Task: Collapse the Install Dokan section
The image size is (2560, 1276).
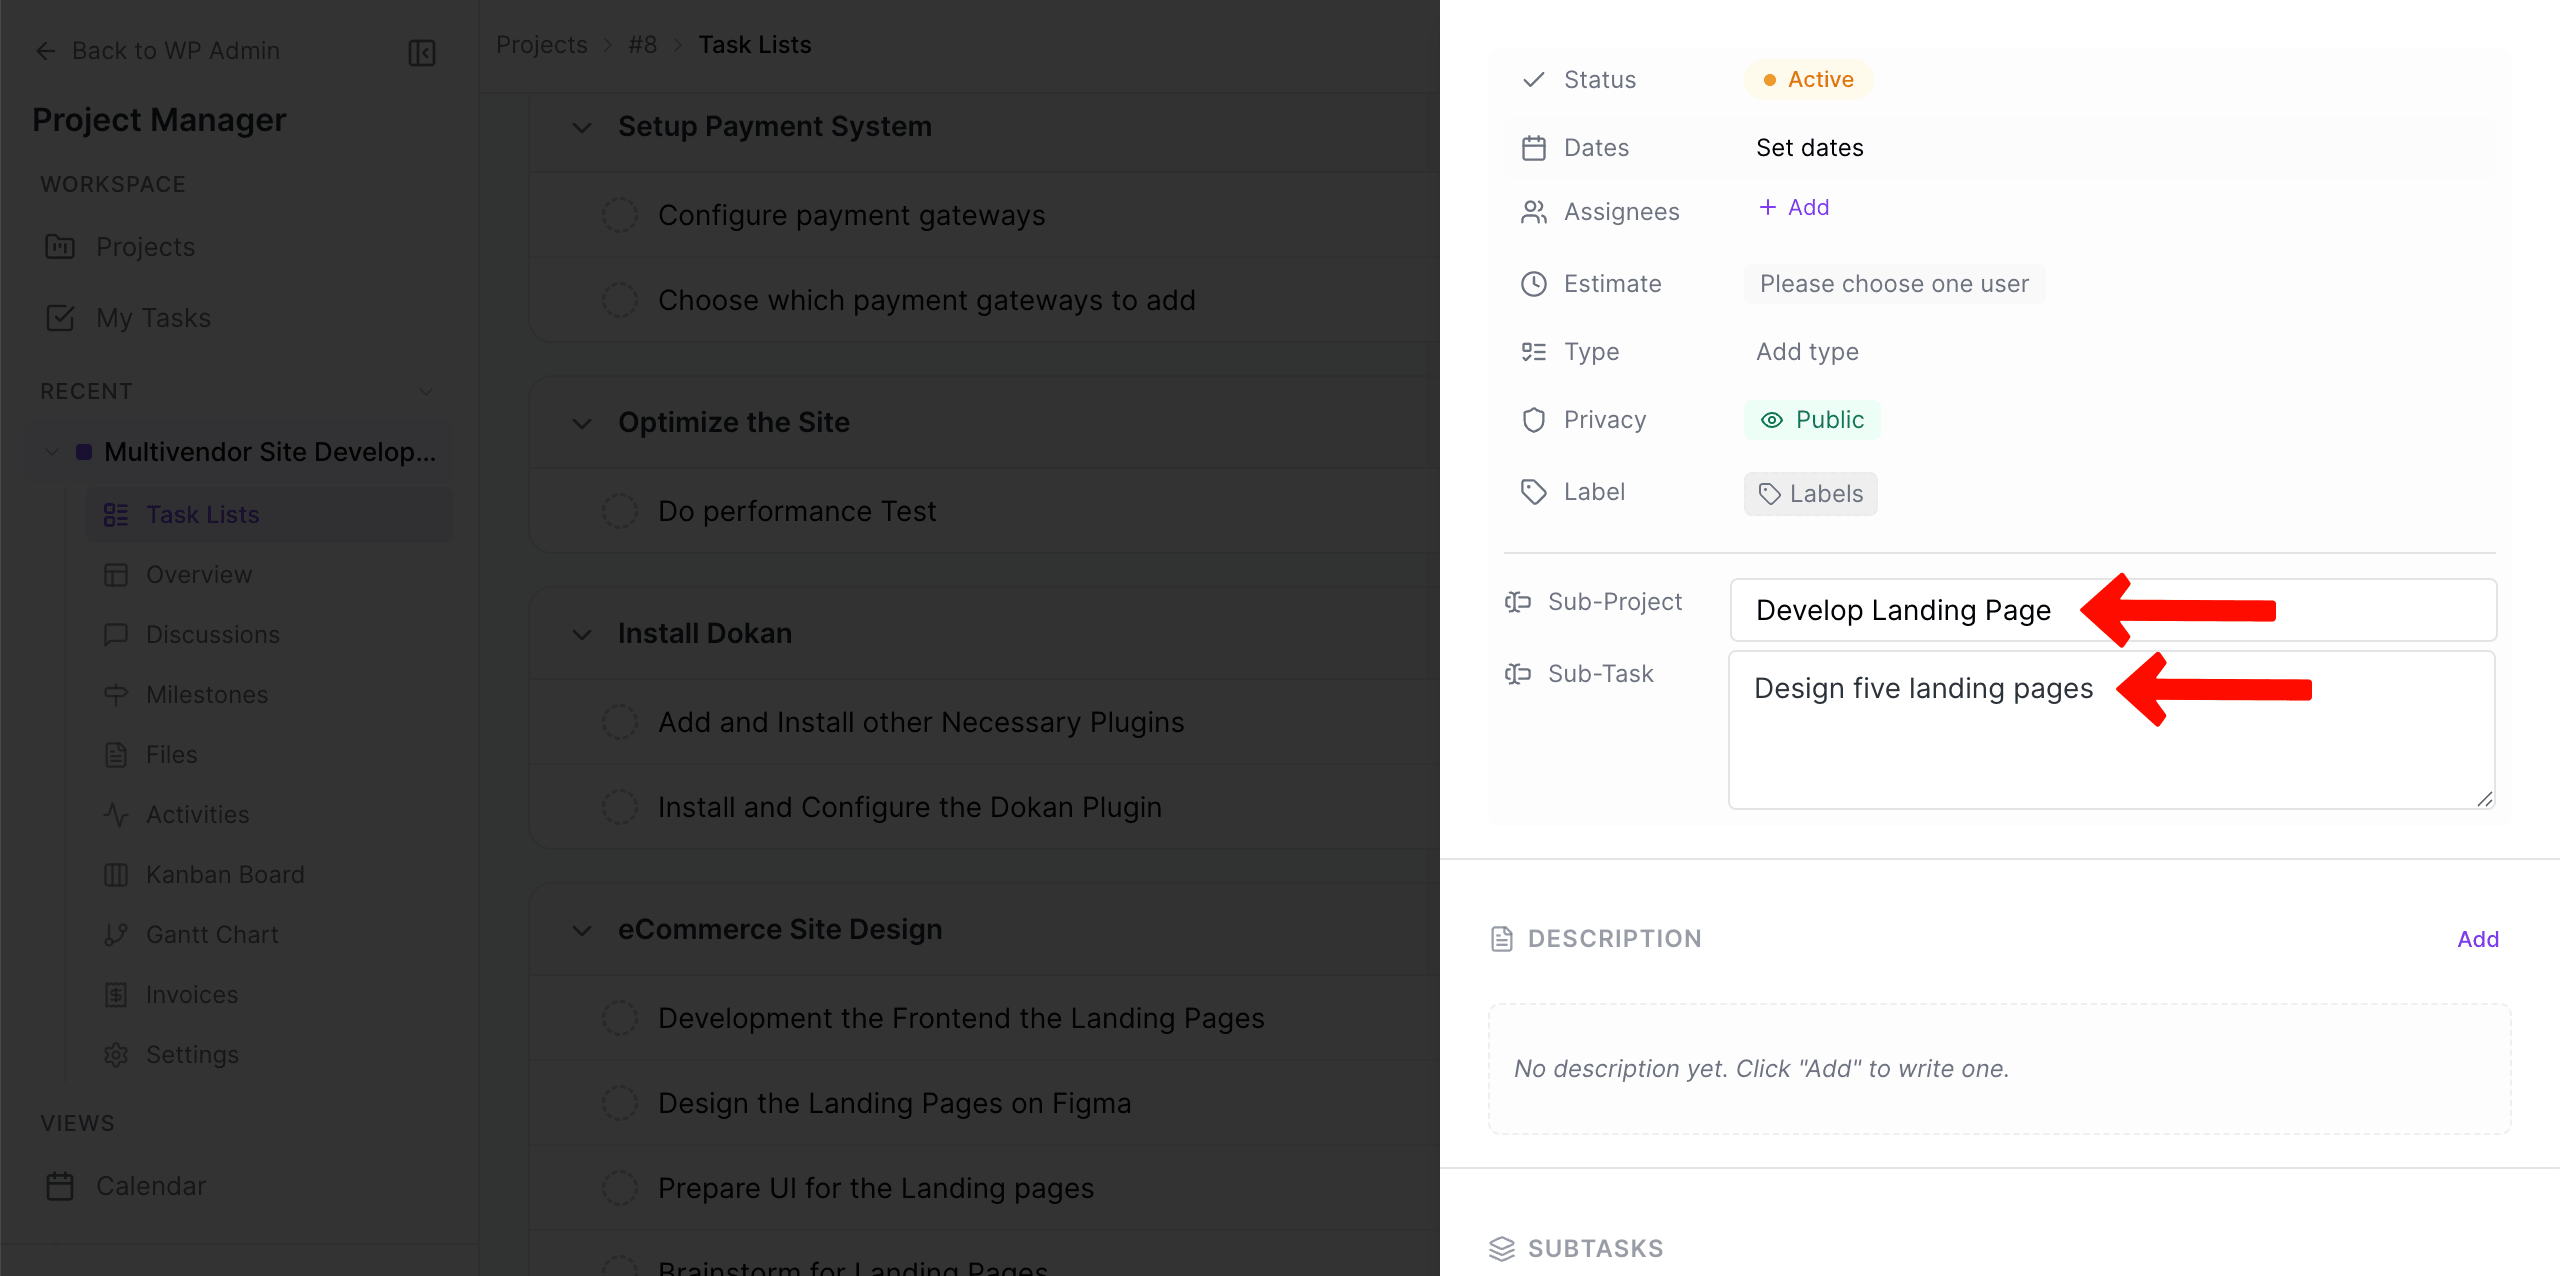Action: click(582, 634)
